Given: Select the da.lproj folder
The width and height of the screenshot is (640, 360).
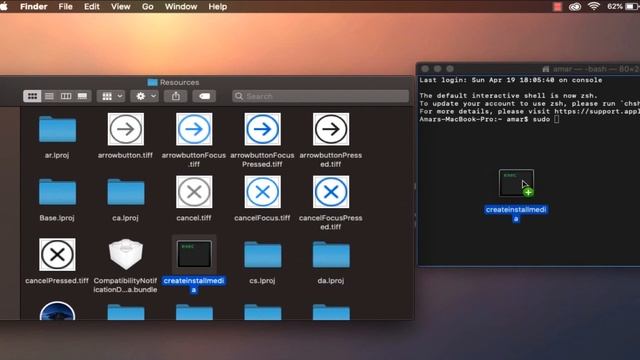Looking at the screenshot, I should point(331,255).
